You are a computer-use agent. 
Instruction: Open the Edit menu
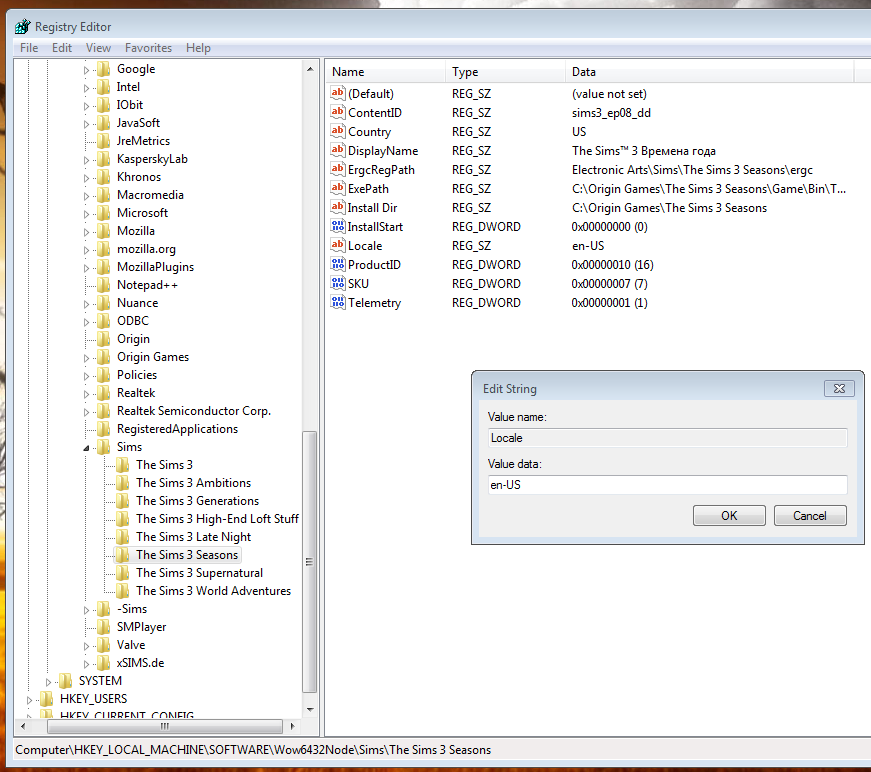coord(62,48)
